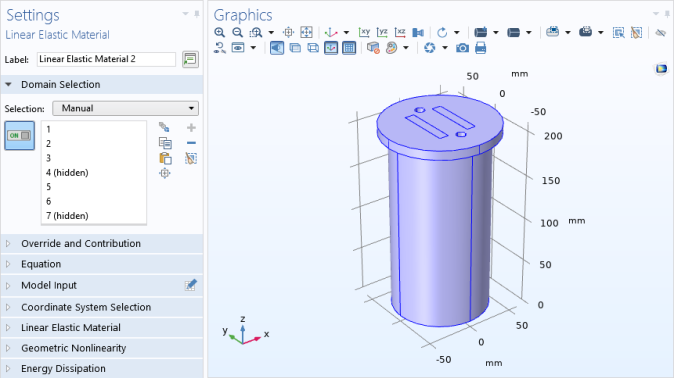Toggle the axis orientation display button
Image resolution: width=674 pixels, height=378 pixels.
tap(331, 48)
